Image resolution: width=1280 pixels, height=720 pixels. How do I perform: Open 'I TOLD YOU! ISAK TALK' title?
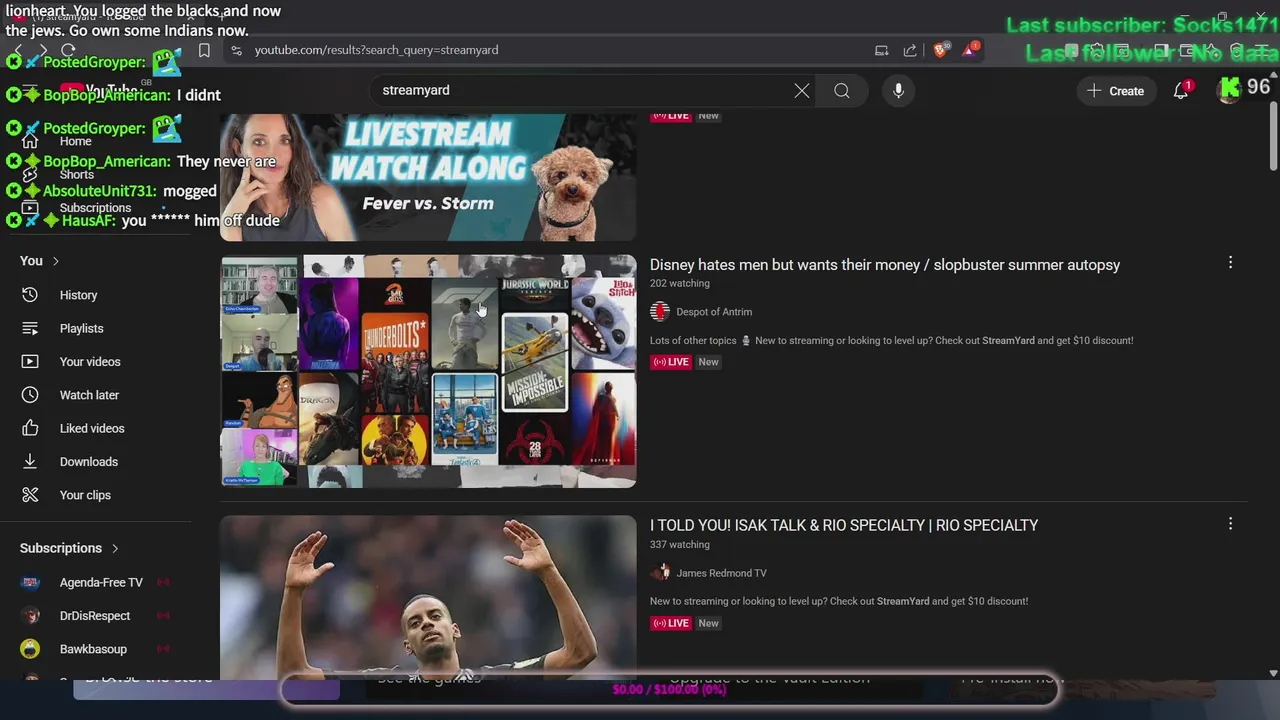click(844, 525)
